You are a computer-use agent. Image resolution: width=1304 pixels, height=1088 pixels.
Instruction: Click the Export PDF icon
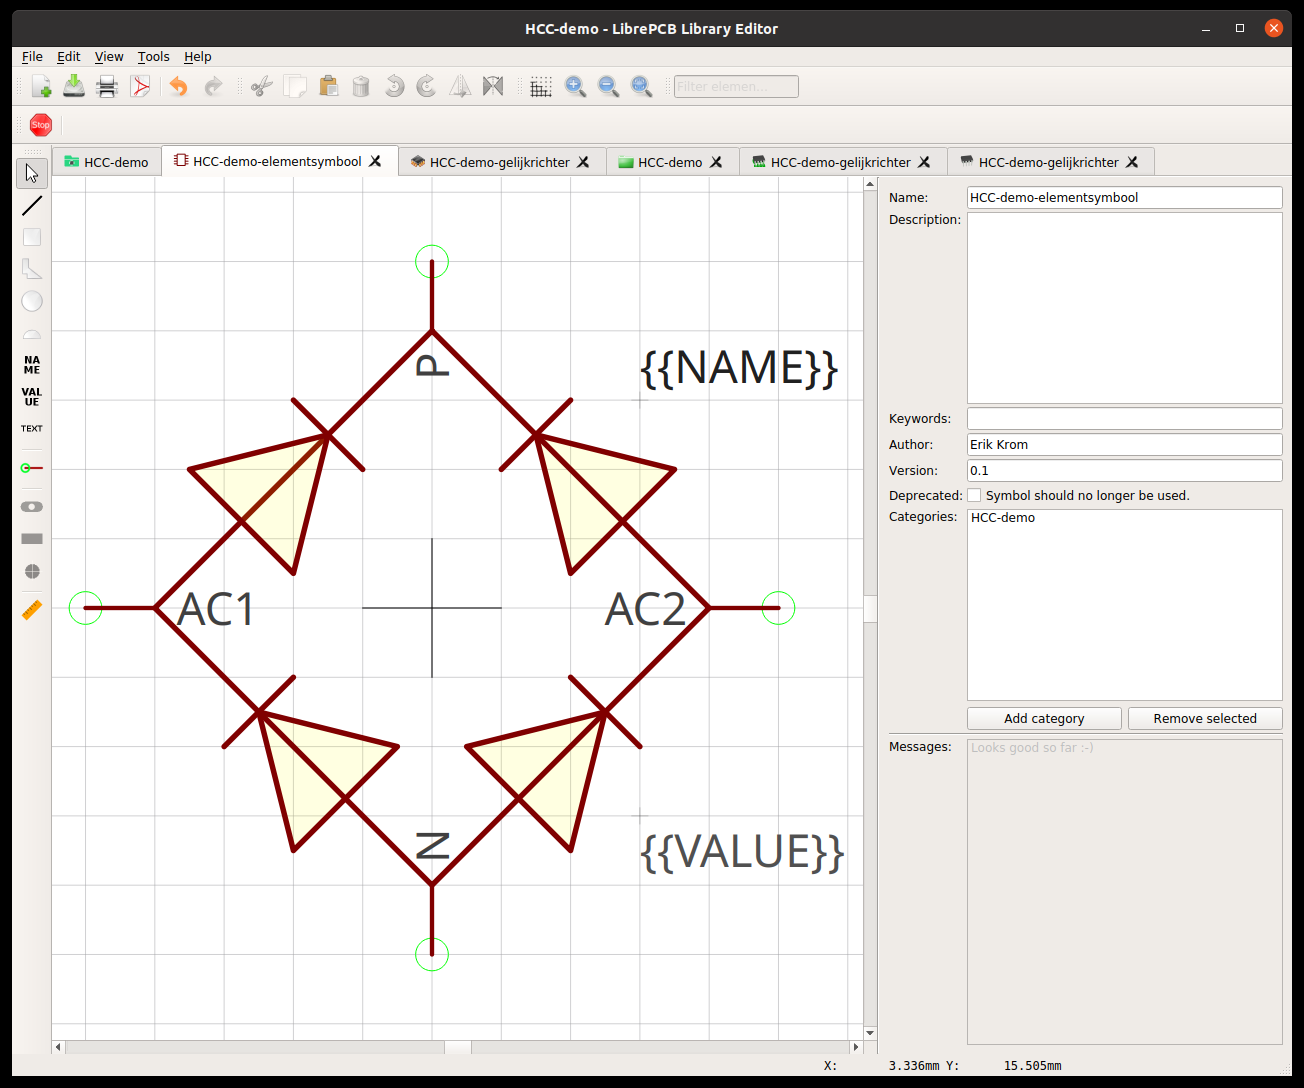[141, 87]
